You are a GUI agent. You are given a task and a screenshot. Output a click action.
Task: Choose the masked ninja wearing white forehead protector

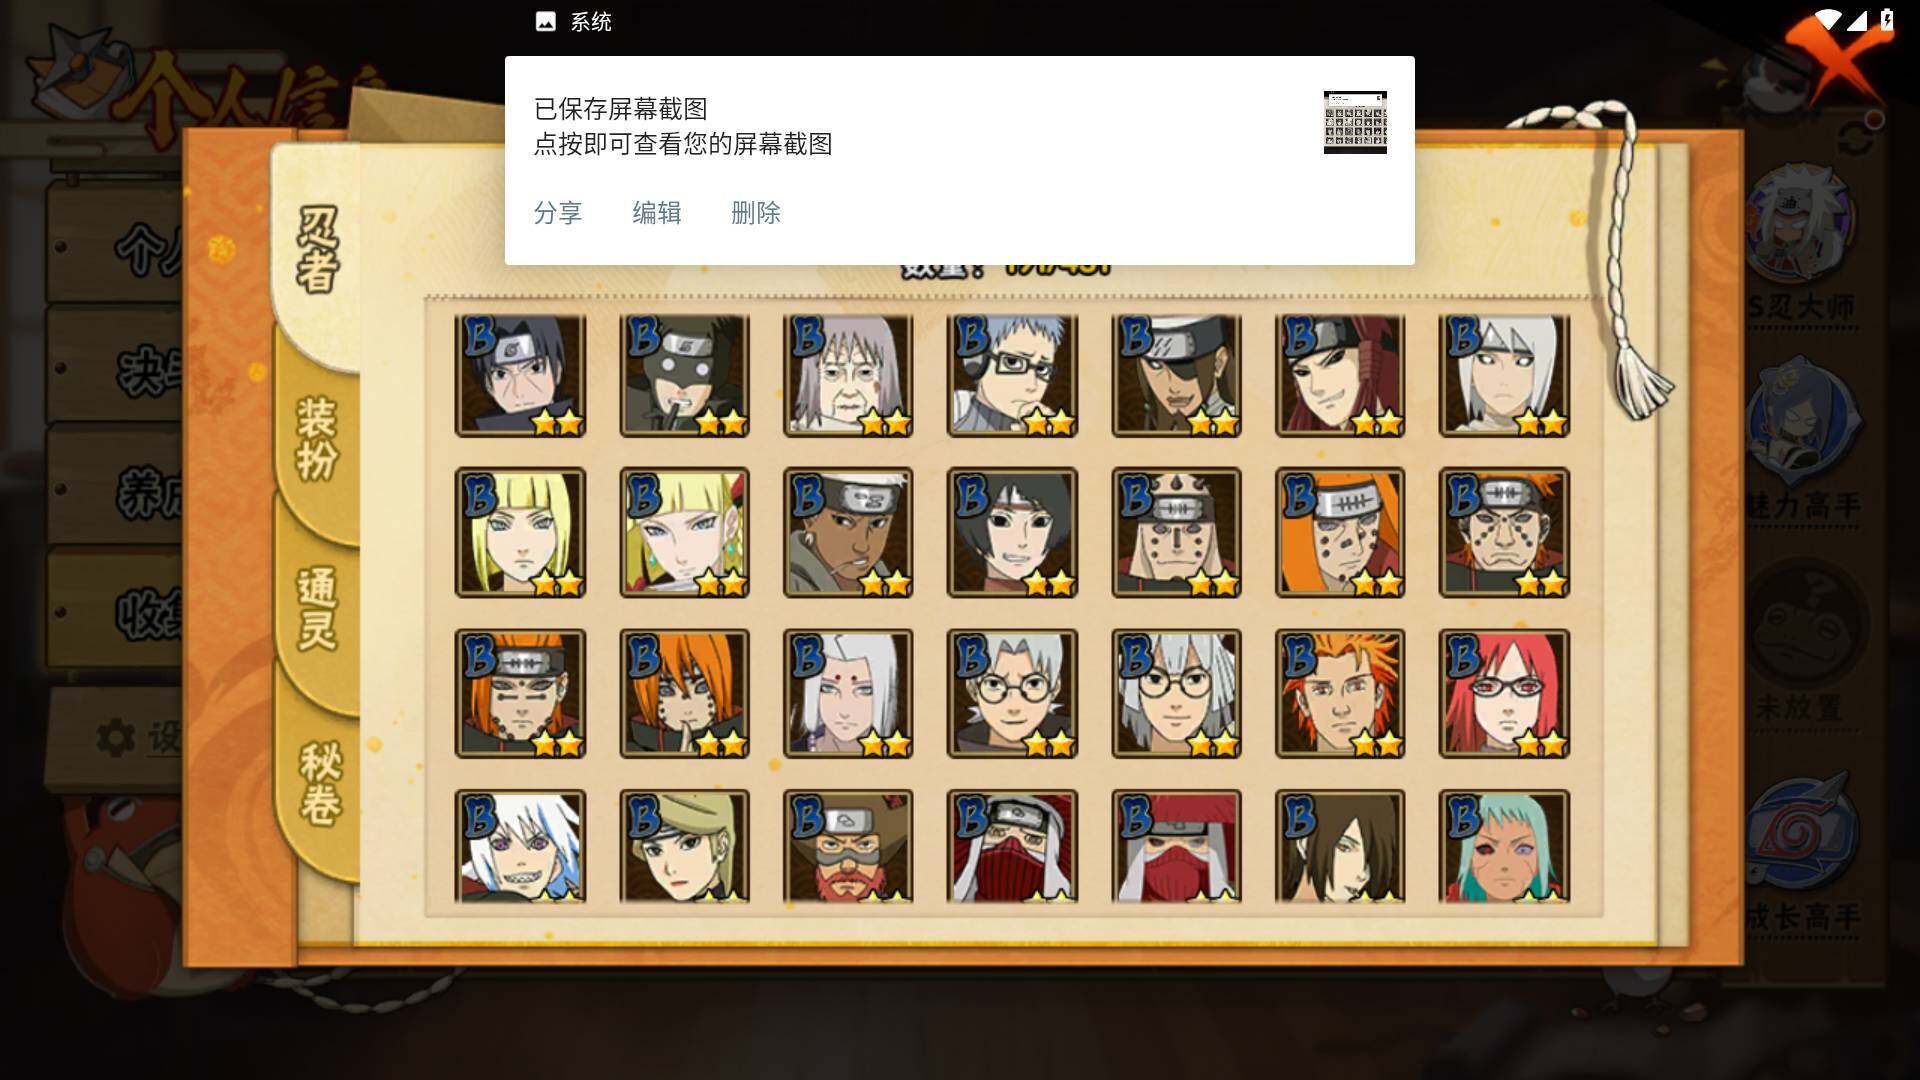pyautogui.click(x=1012, y=847)
